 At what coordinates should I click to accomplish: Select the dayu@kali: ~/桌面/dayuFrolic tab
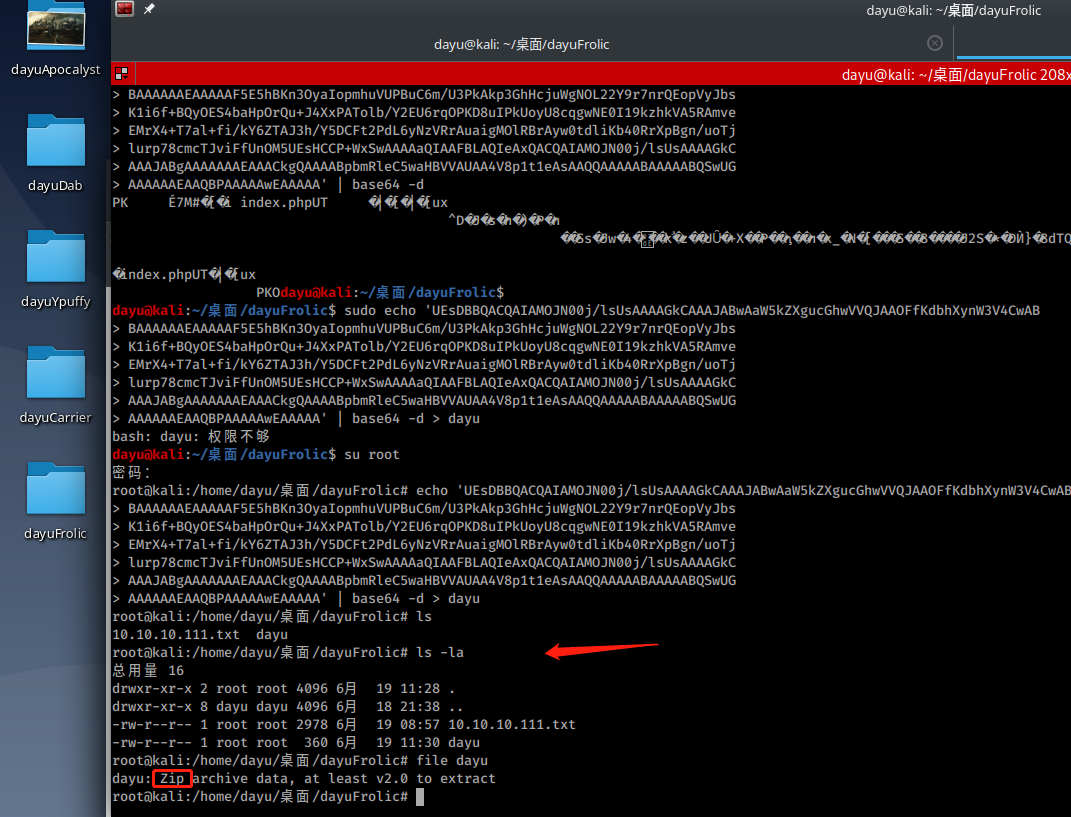522,44
